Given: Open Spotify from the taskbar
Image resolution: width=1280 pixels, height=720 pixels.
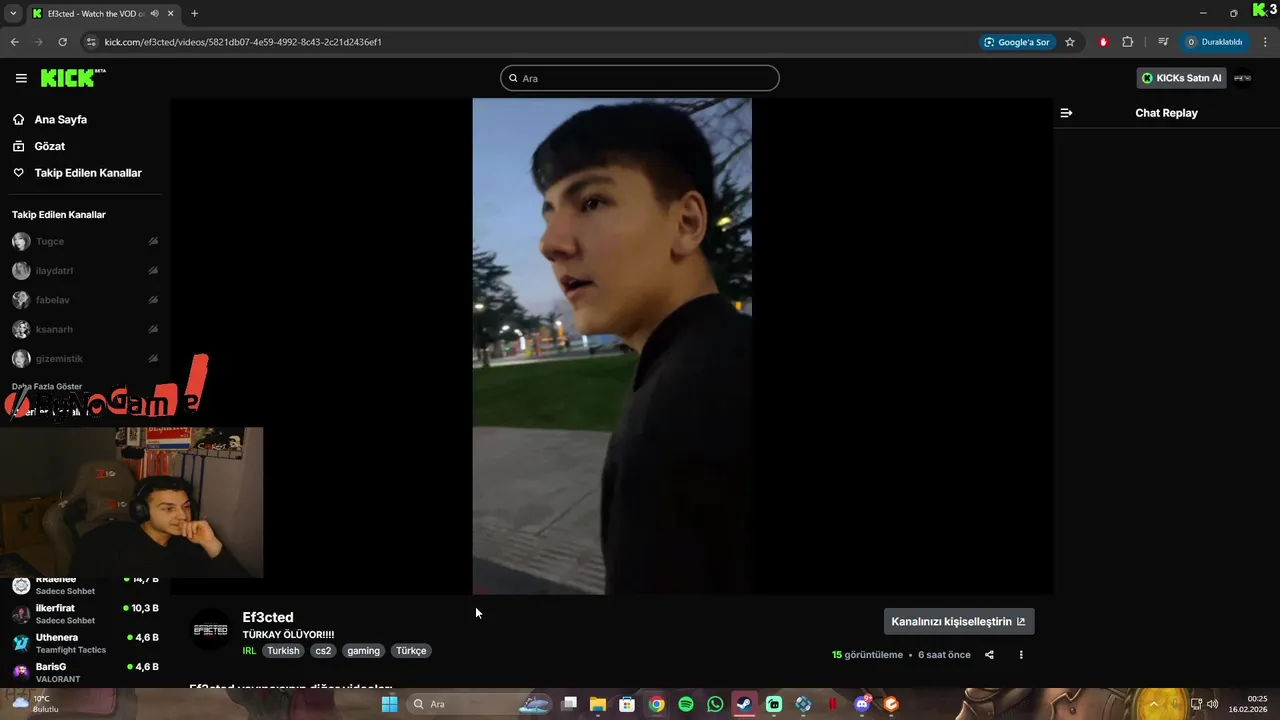Looking at the screenshot, I should pyautogui.click(x=686, y=704).
